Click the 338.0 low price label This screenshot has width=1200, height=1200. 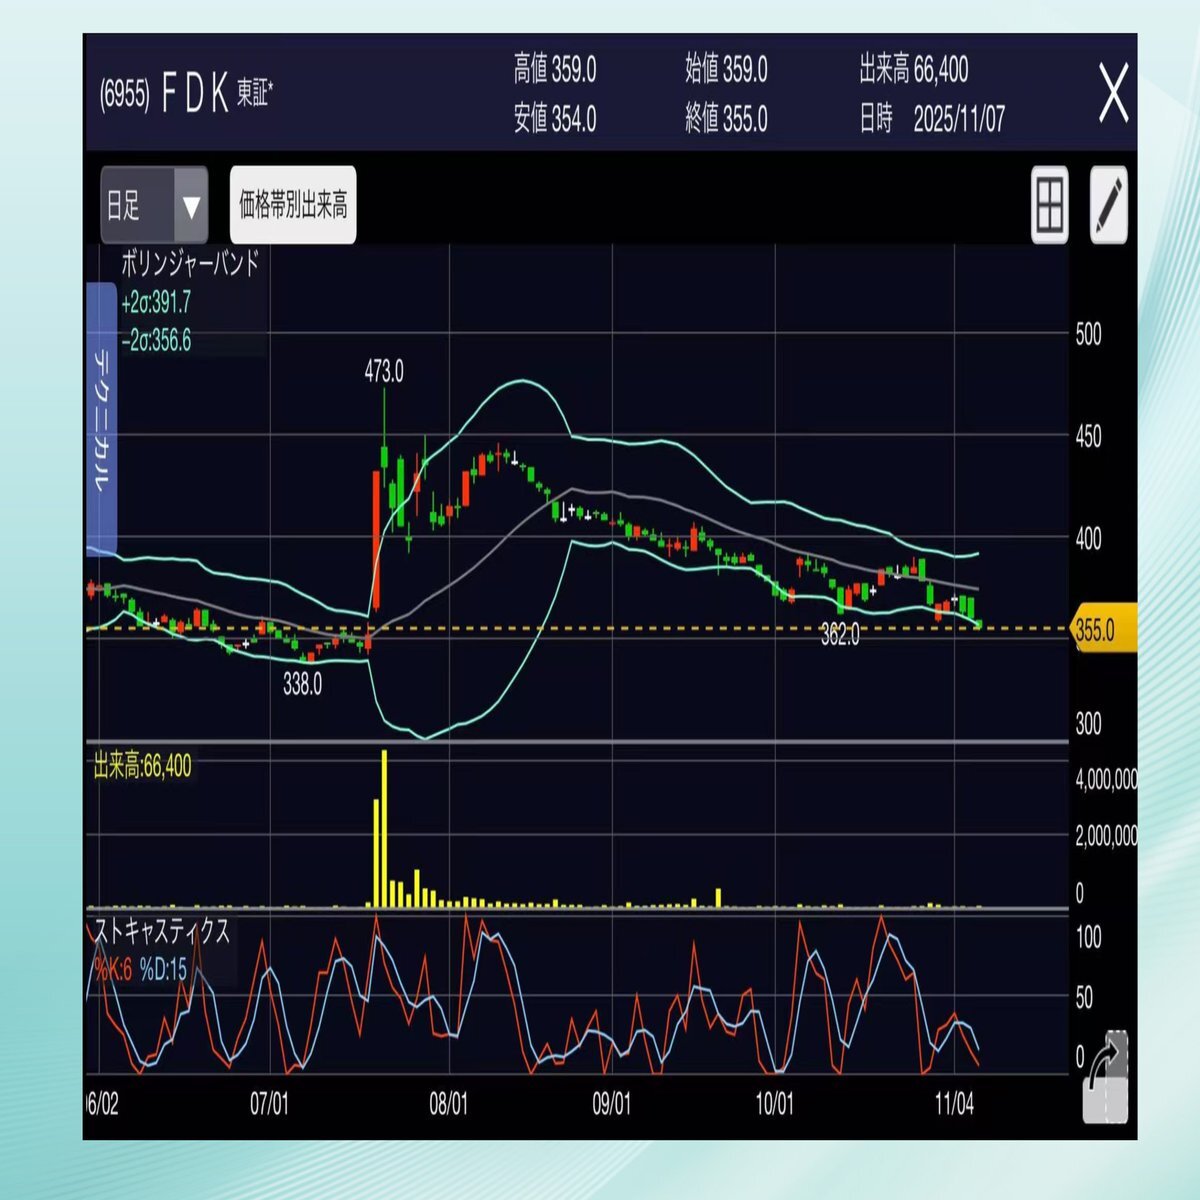point(302,685)
